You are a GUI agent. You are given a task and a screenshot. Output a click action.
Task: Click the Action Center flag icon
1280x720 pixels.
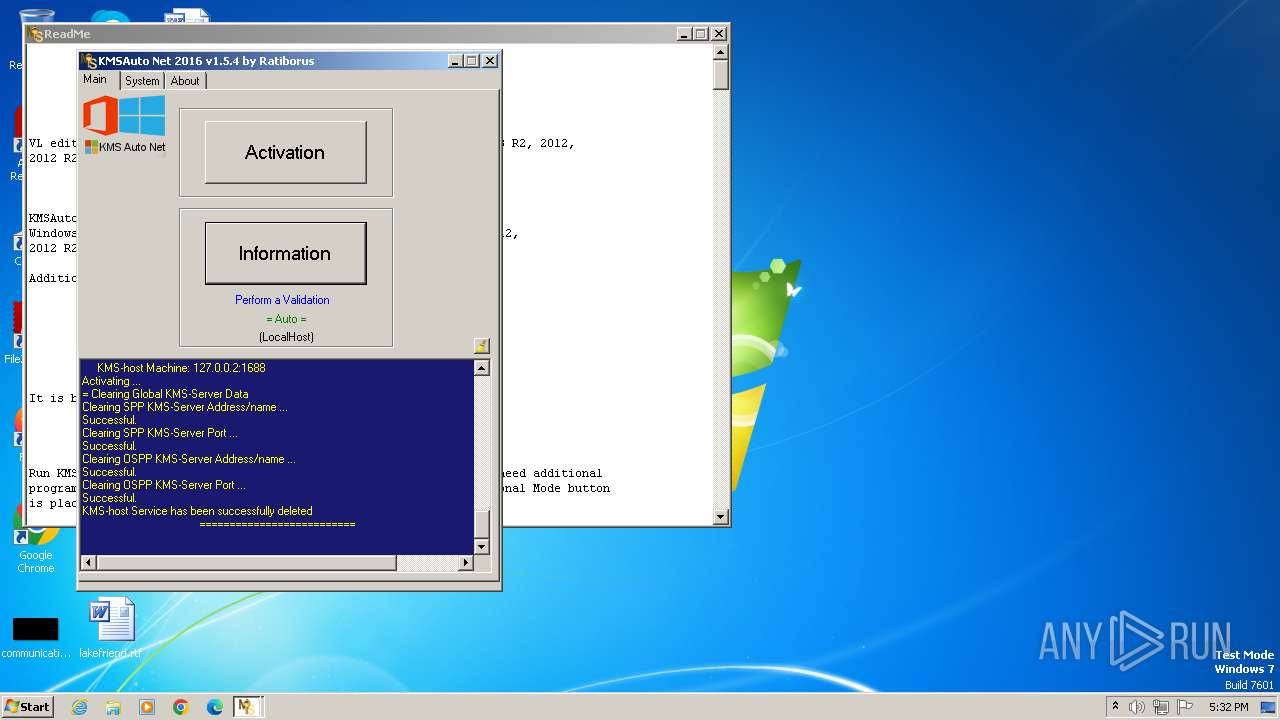1185,707
